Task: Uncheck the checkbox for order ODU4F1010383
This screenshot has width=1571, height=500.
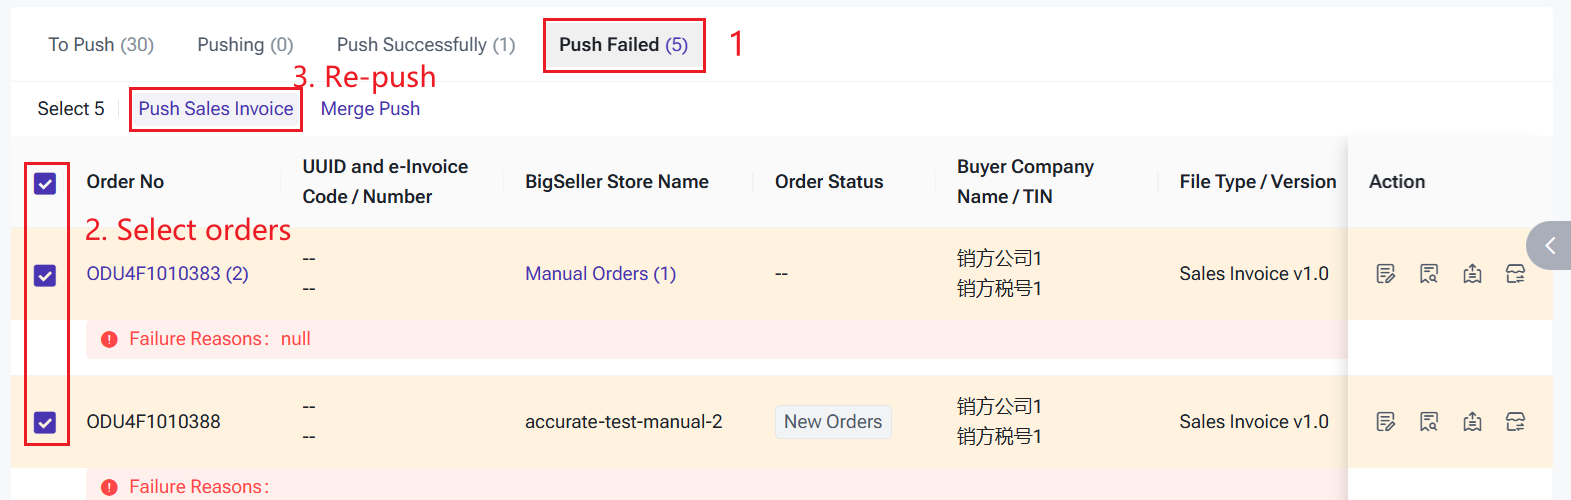Action: click(45, 275)
